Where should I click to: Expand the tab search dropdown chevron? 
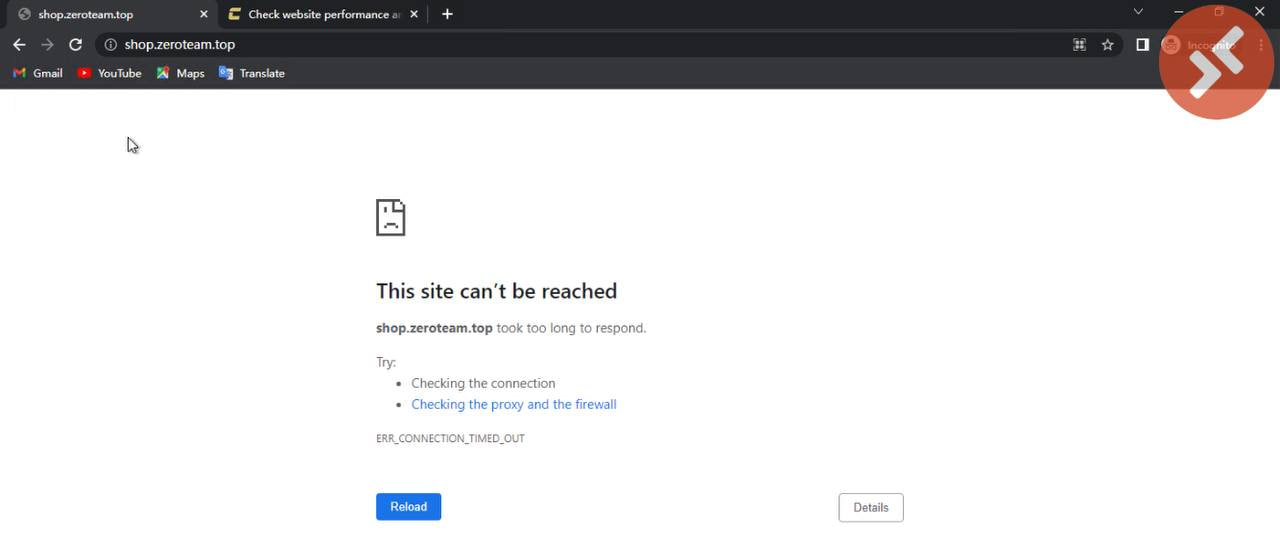pos(1138,12)
